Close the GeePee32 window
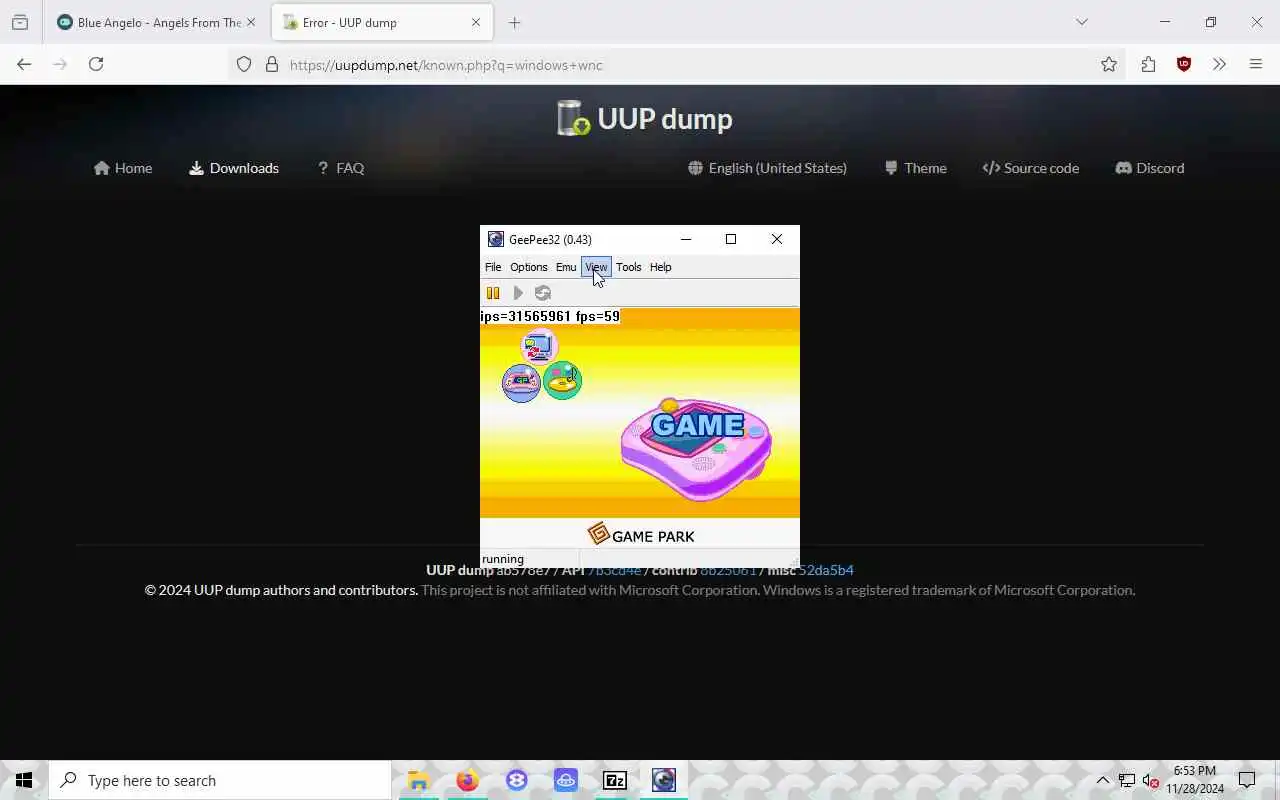This screenshot has height=800, width=1280. (x=777, y=239)
